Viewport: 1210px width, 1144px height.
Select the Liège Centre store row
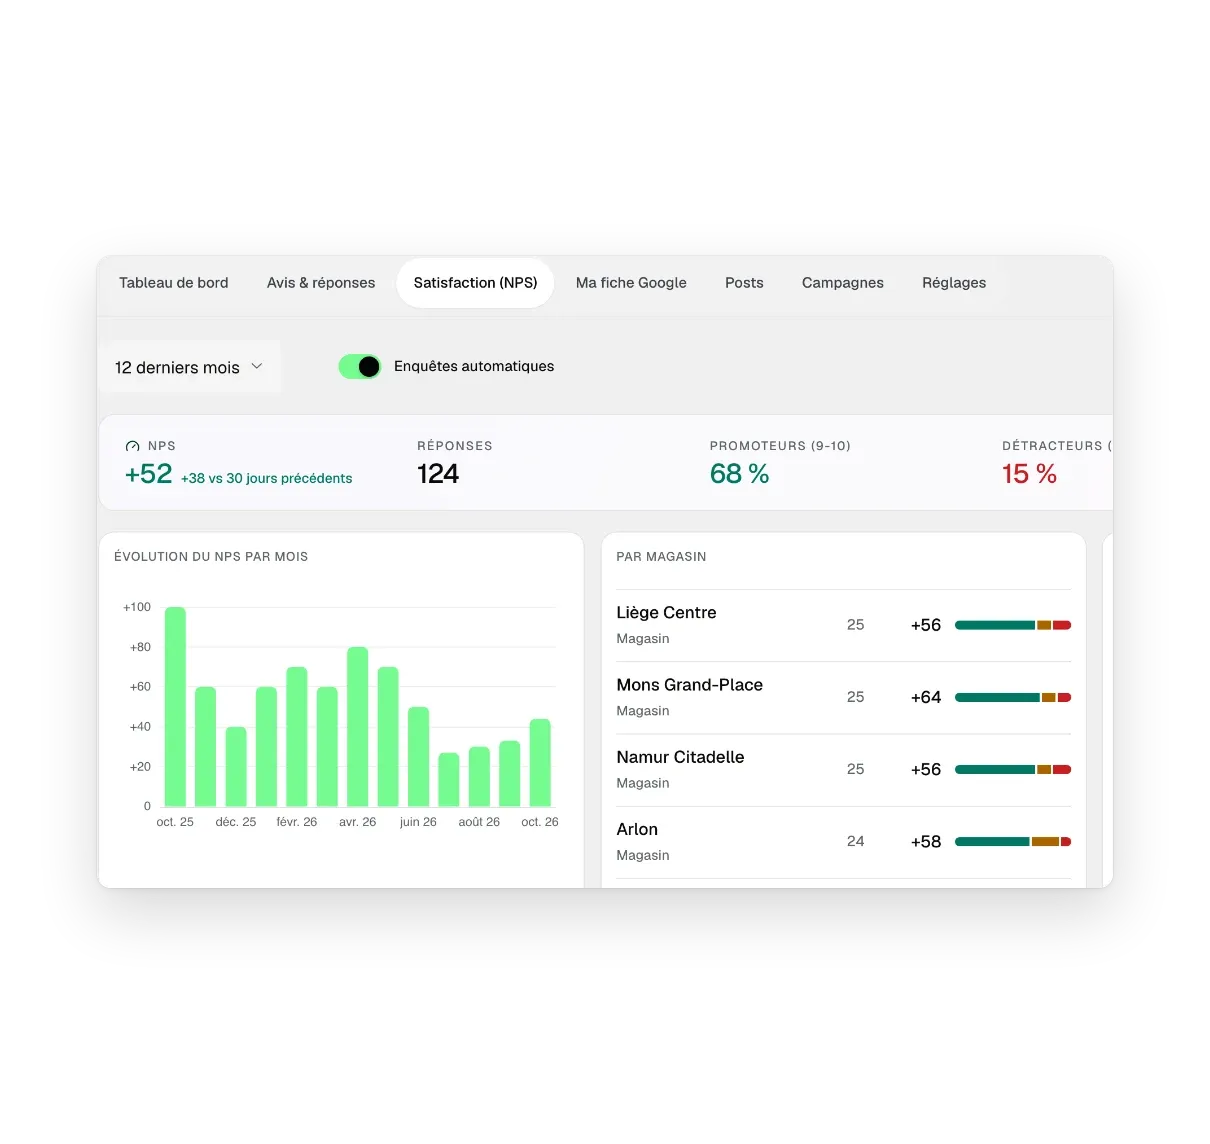(x=844, y=625)
